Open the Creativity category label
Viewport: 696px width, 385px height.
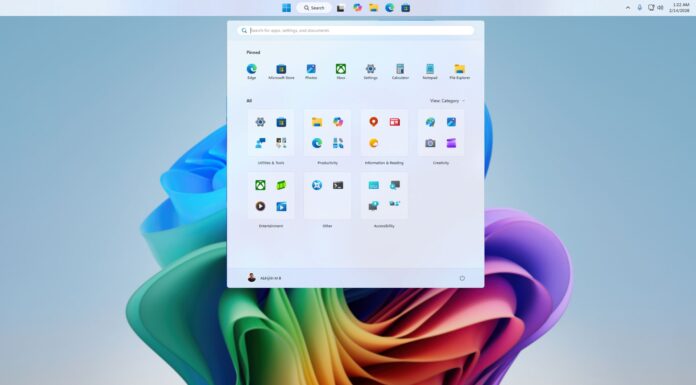(441, 163)
